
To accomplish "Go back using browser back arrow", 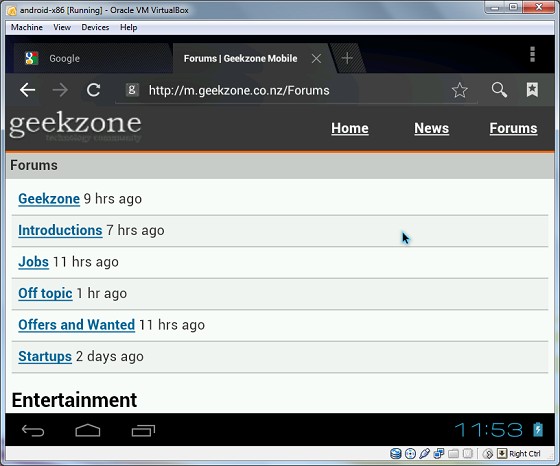I will (27, 90).
